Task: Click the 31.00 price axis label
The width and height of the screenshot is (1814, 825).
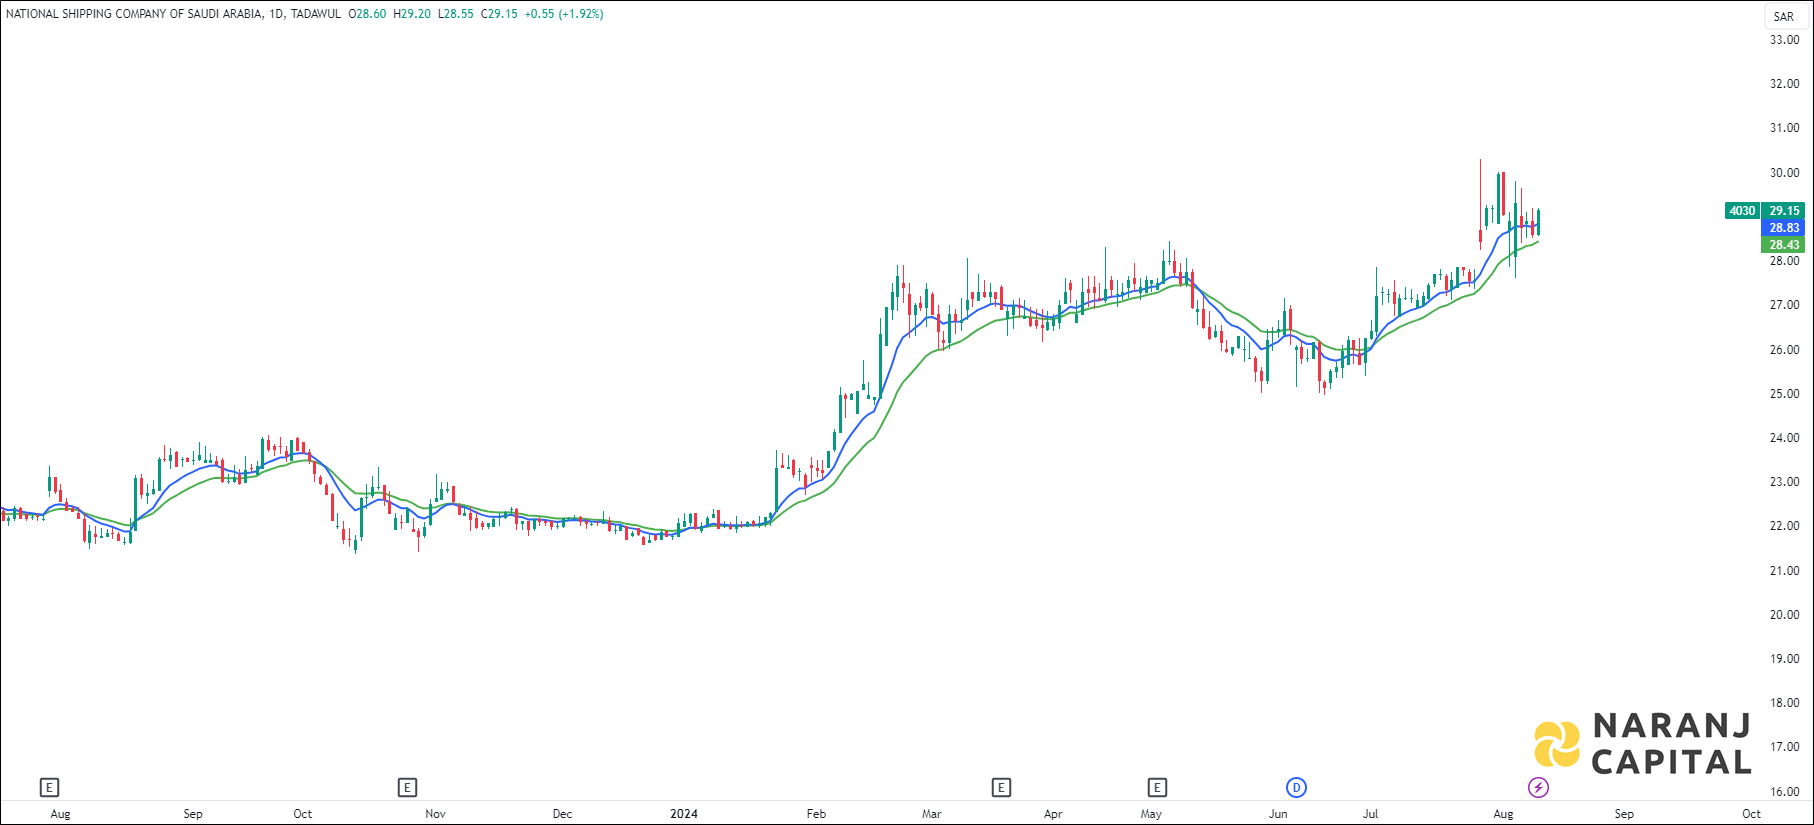Action: pos(1784,128)
